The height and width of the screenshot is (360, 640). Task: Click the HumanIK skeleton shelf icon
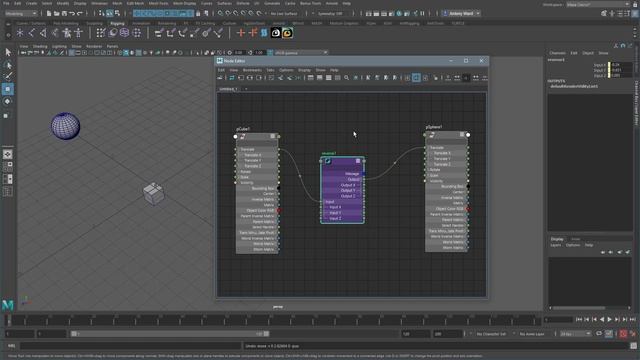pos(78,33)
